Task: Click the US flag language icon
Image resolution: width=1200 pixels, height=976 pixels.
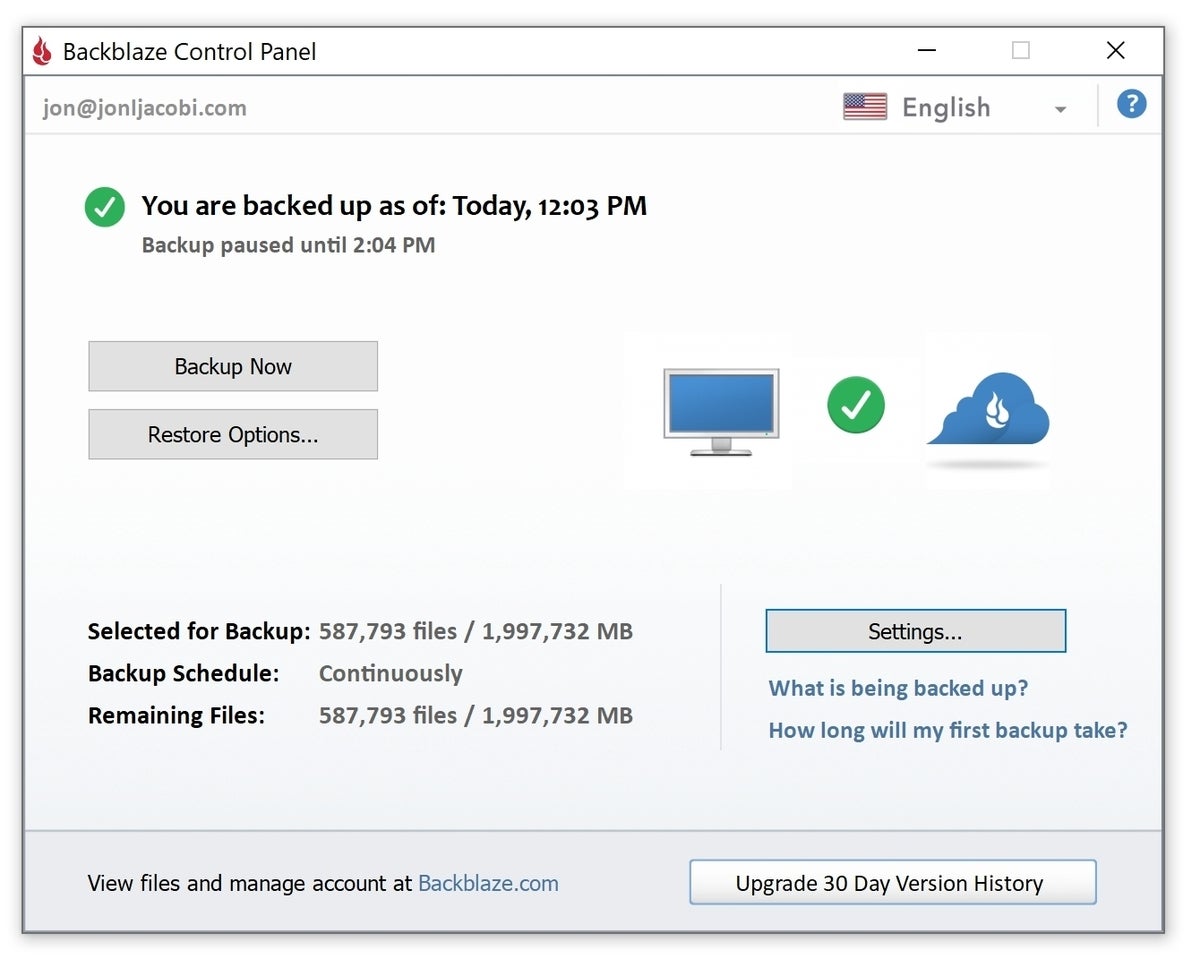Action: 865,107
